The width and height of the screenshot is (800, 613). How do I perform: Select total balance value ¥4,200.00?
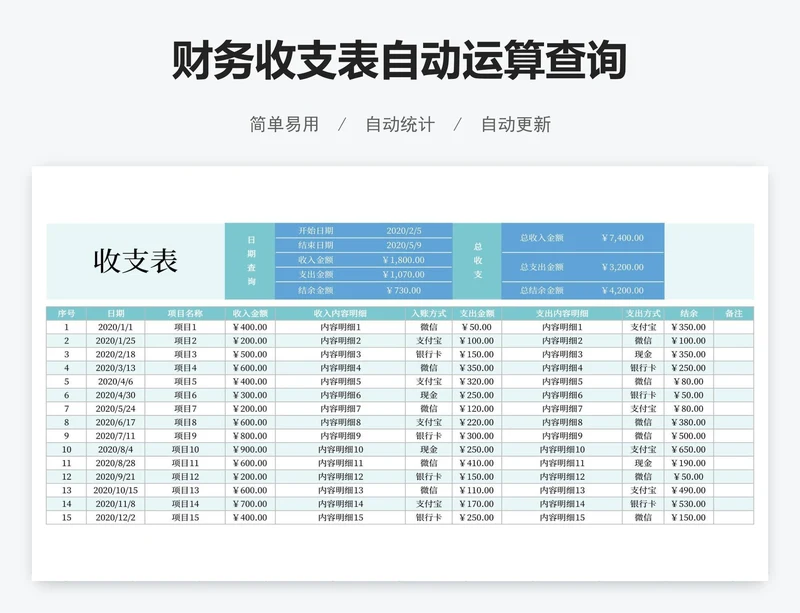622,290
